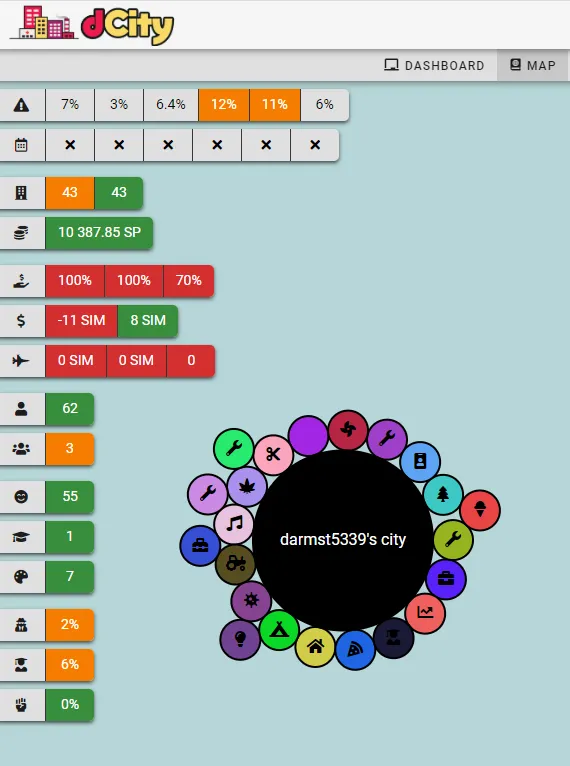
Task: Select the royal blue toolbox building
Action: [200, 546]
